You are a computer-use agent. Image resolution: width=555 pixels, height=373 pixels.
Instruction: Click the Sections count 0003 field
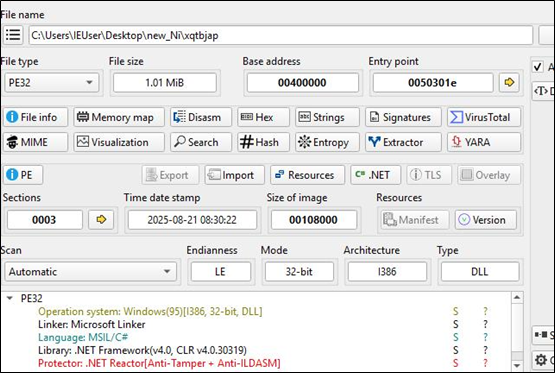(x=45, y=220)
